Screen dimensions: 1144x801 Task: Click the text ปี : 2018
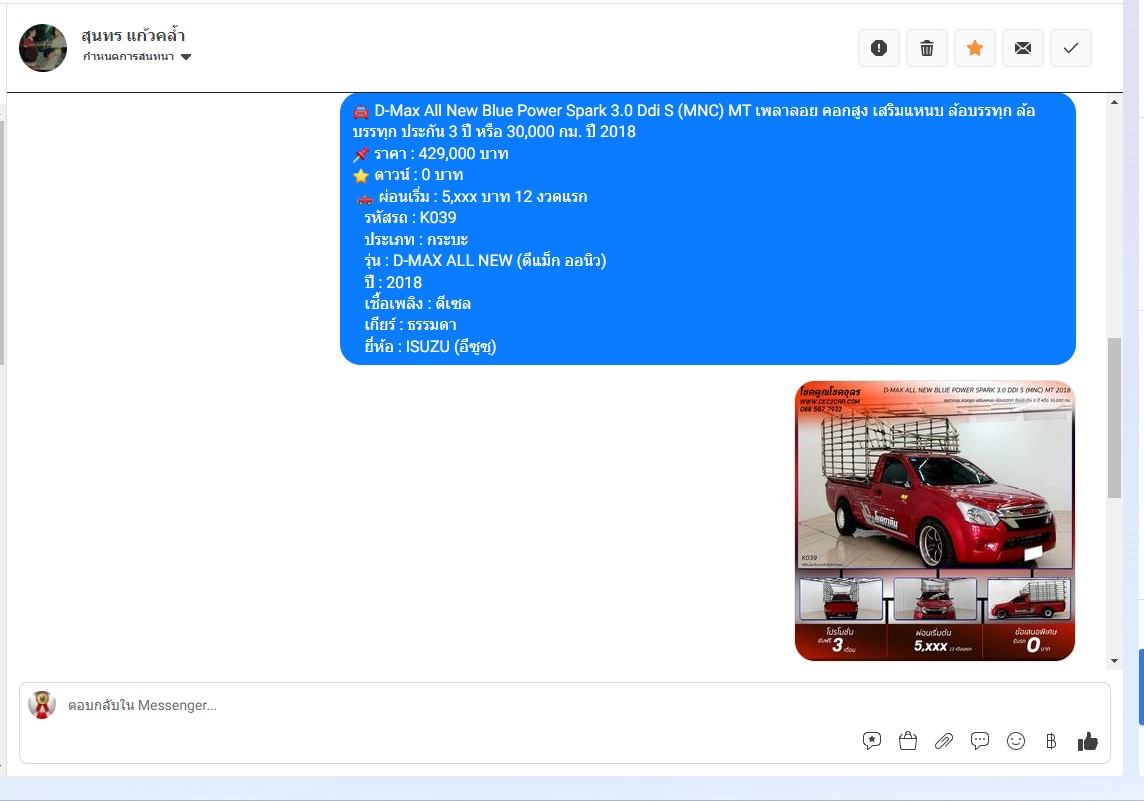coord(393,282)
